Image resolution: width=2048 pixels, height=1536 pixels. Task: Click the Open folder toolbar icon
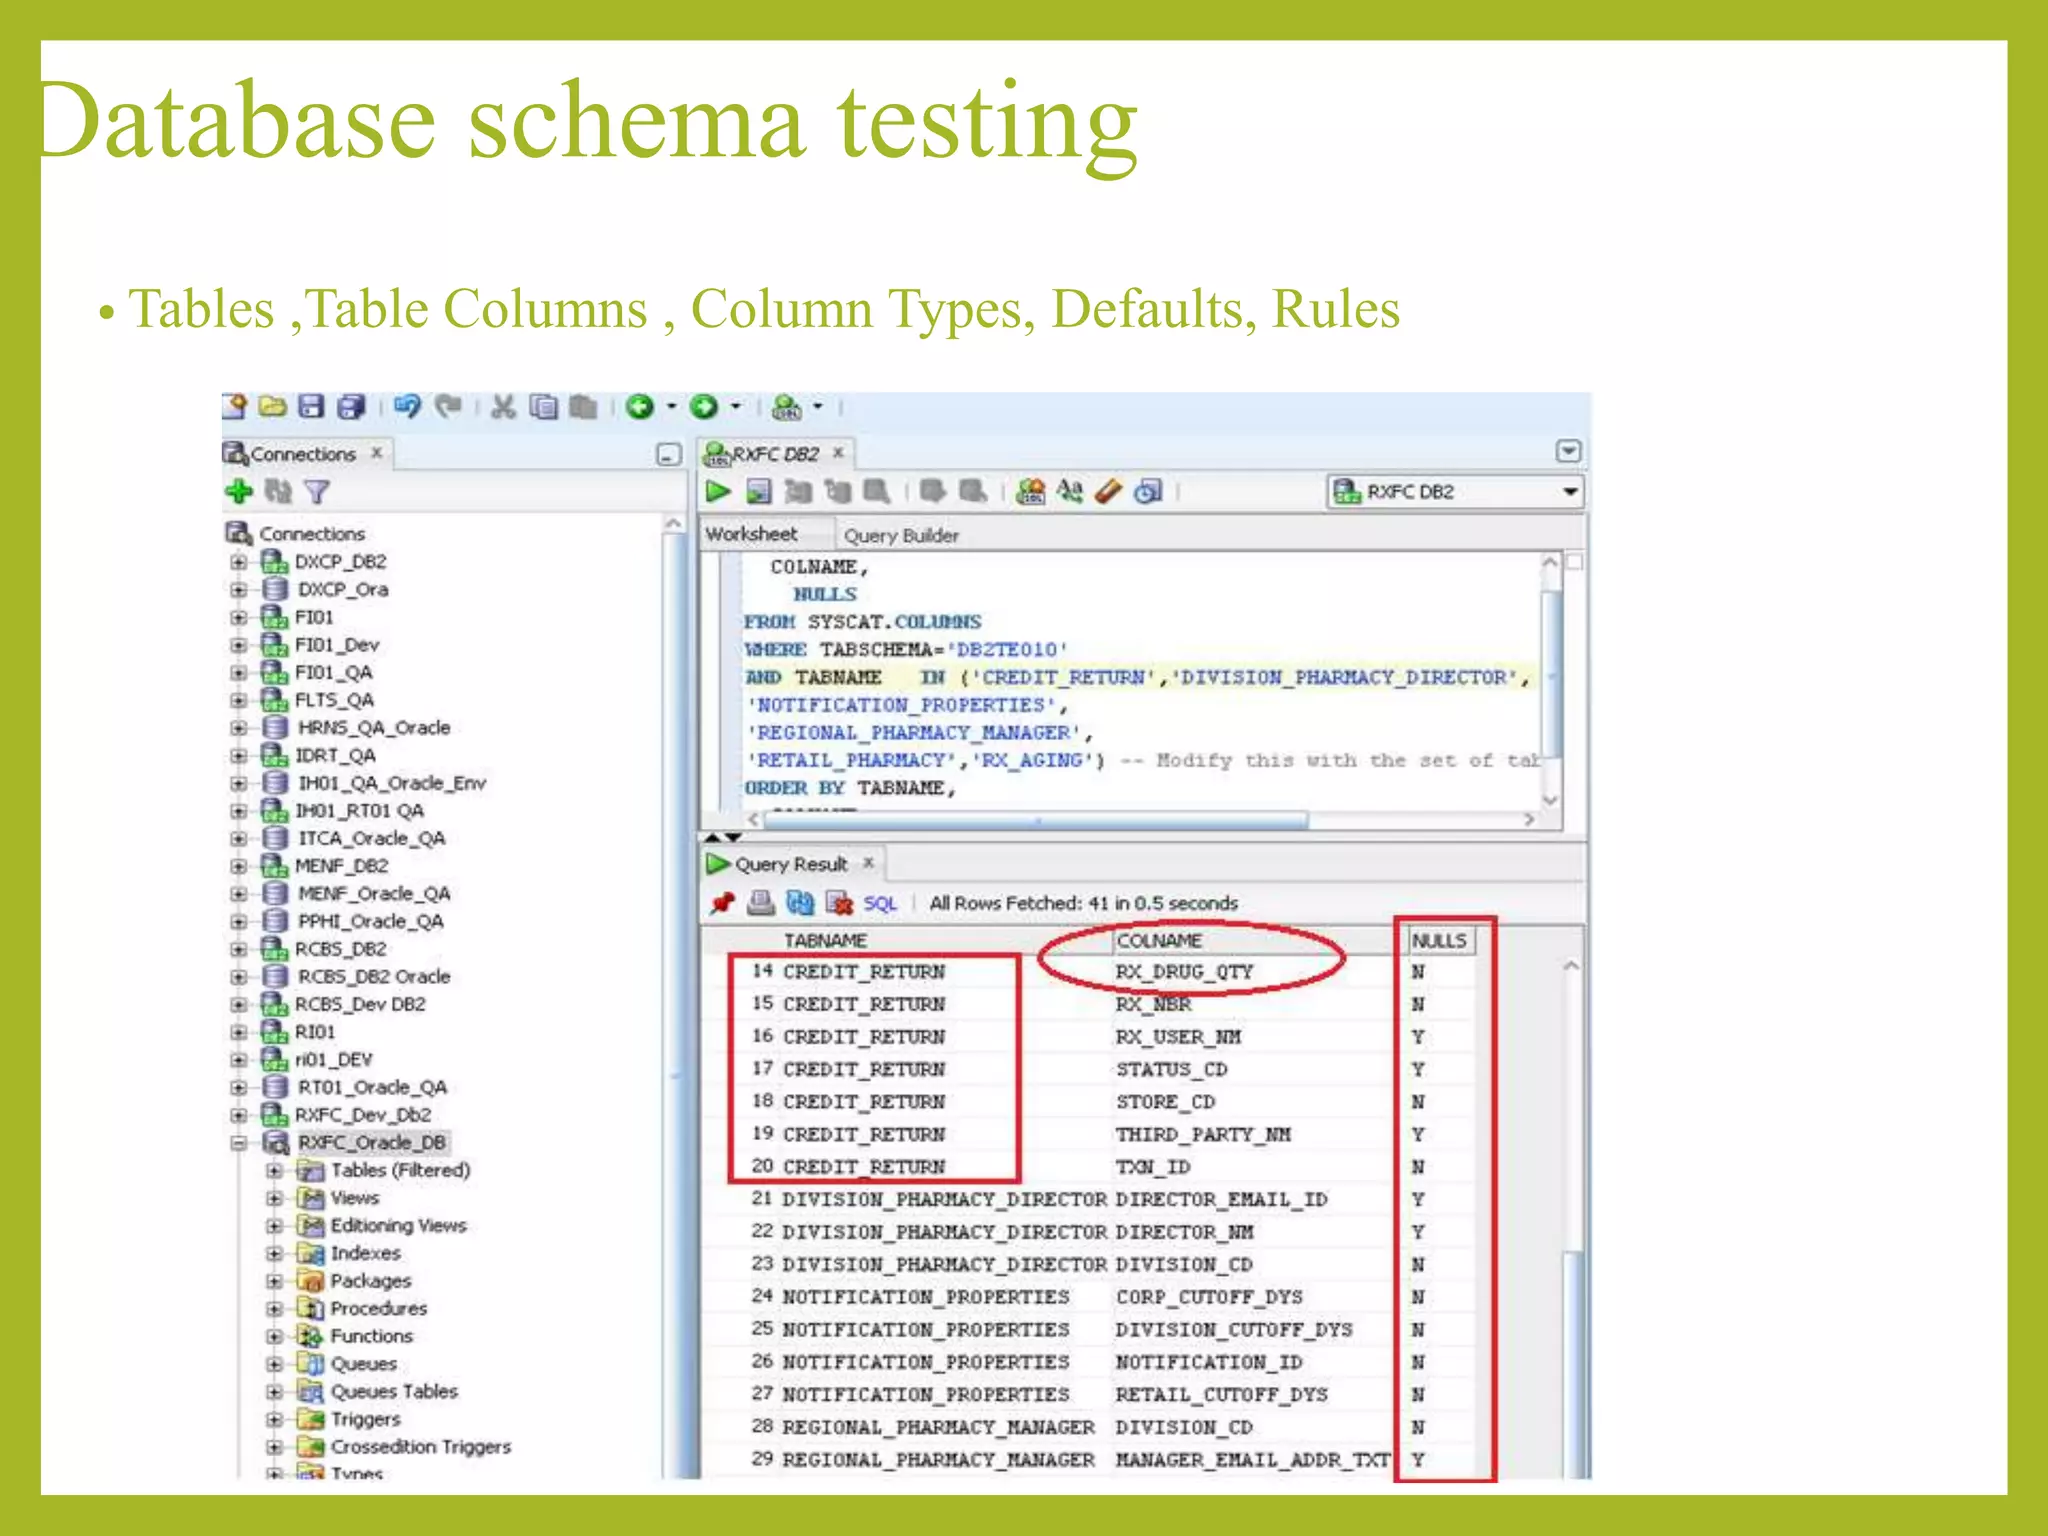[x=273, y=406]
